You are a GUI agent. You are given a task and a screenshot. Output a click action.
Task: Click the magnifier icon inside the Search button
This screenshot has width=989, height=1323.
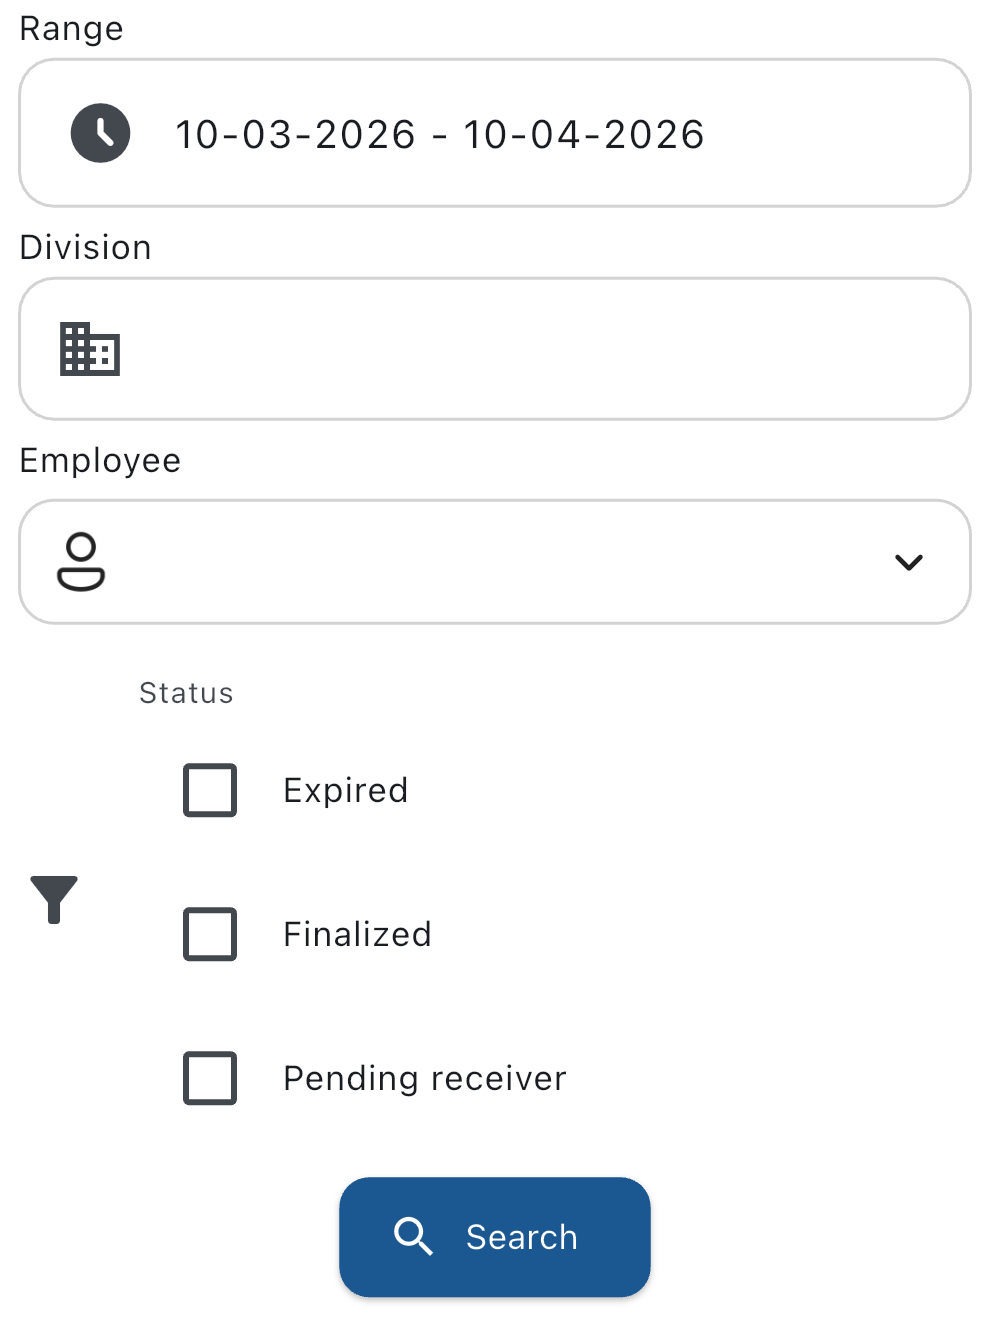[413, 1237]
